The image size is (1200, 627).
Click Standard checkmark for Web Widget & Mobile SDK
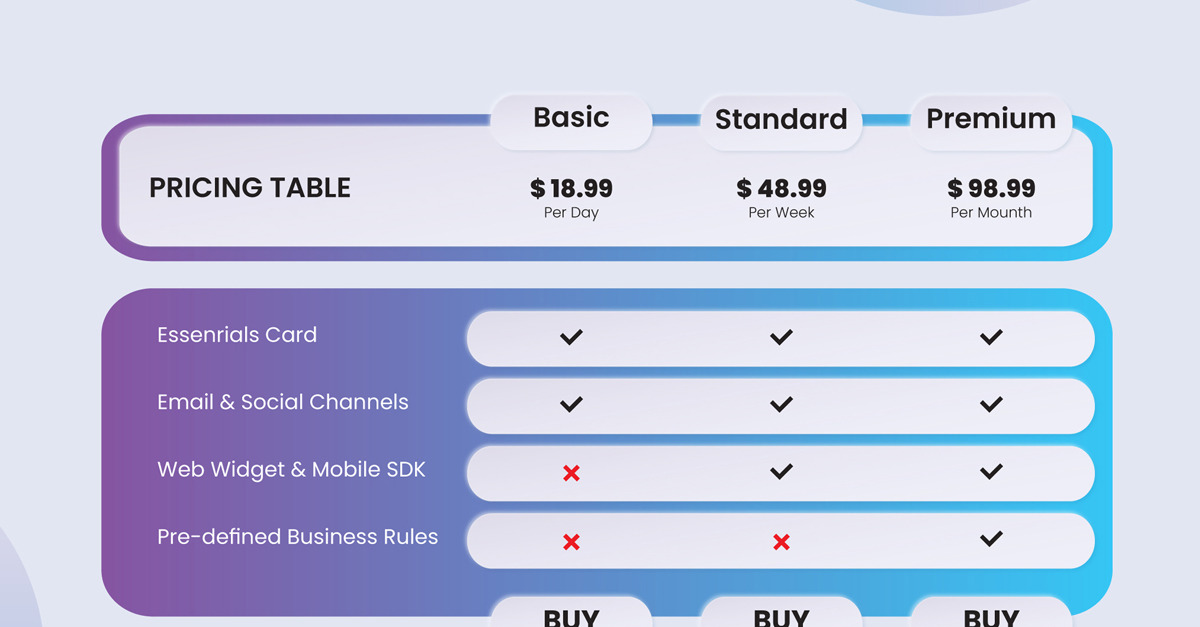point(781,471)
